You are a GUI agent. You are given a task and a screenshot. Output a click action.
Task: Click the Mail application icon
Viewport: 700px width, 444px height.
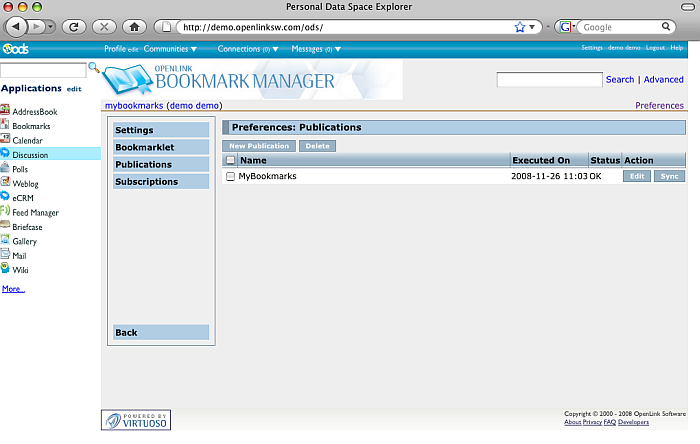(x=5, y=255)
